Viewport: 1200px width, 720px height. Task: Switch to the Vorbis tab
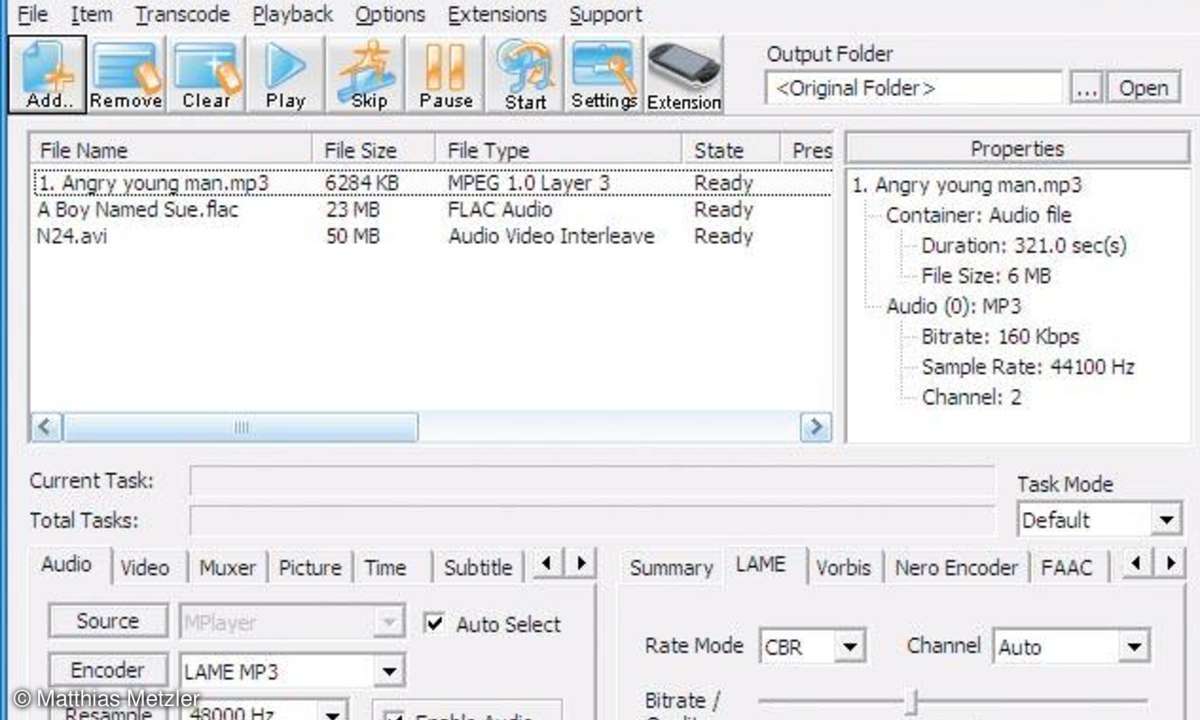click(843, 568)
